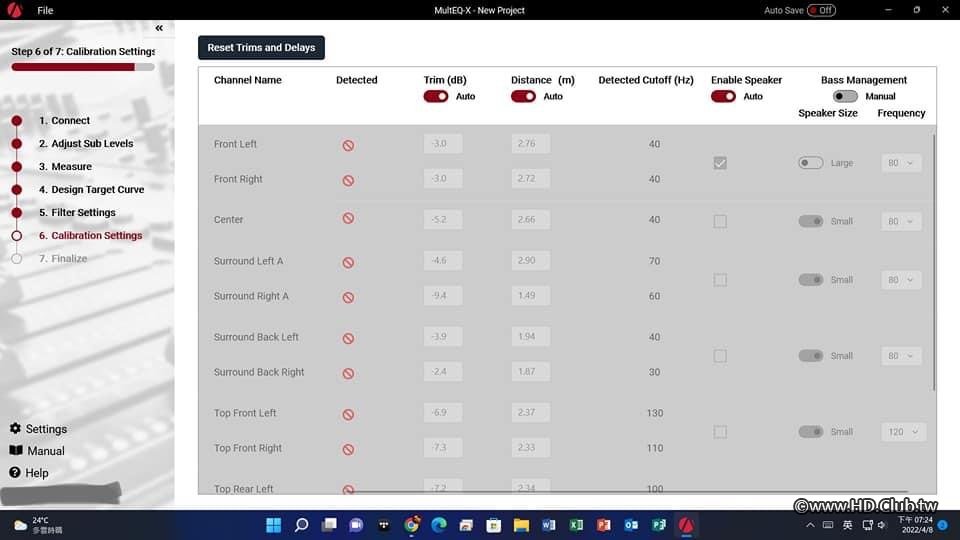Click the Center not-detected icon
960x540 pixels.
click(x=348, y=219)
